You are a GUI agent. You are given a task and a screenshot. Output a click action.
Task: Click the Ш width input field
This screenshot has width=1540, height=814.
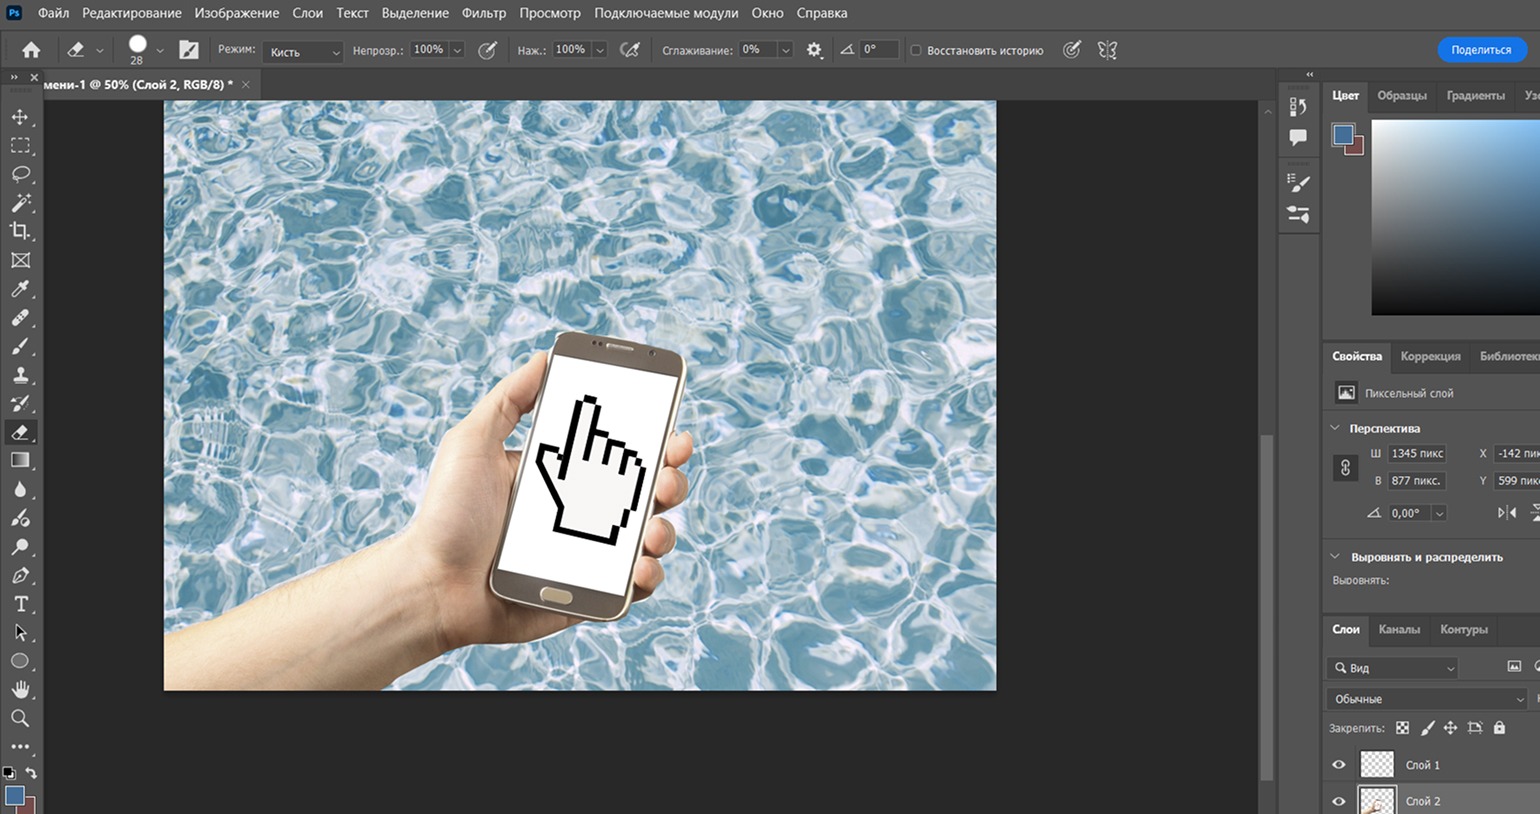(1417, 453)
